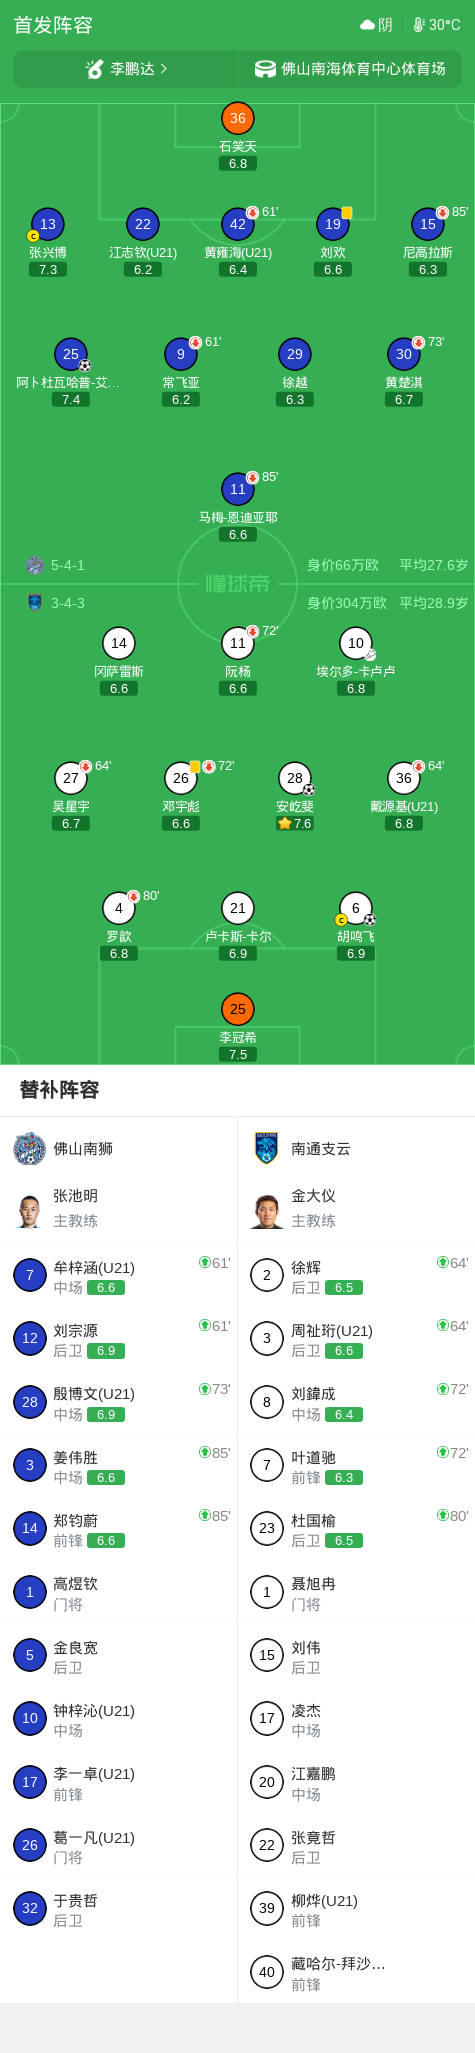Tap 佛山南海体育中心体育场 stadium name
The width and height of the screenshot is (475, 2053).
pyautogui.click(x=364, y=69)
